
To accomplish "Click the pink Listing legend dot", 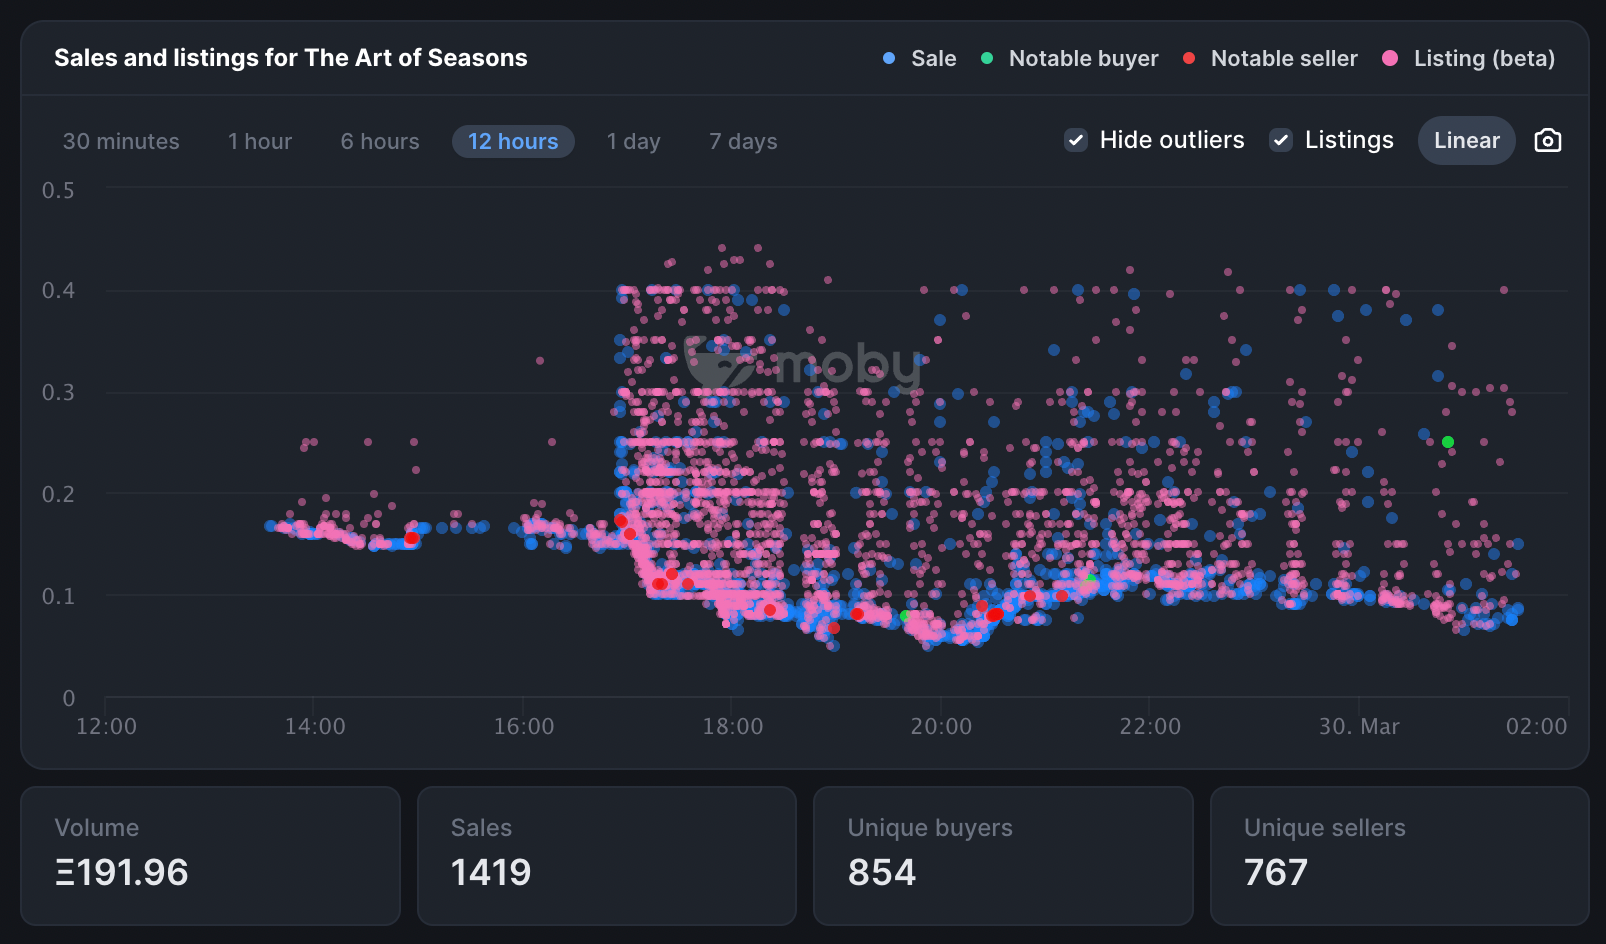I will [x=1390, y=58].
